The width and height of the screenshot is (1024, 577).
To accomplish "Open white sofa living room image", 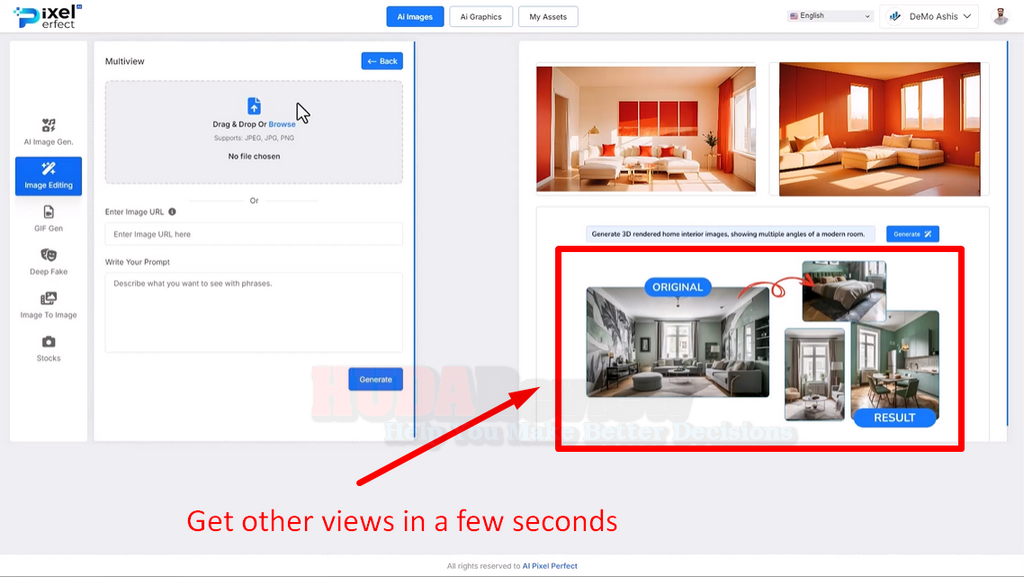I will (x=646, y=129).
